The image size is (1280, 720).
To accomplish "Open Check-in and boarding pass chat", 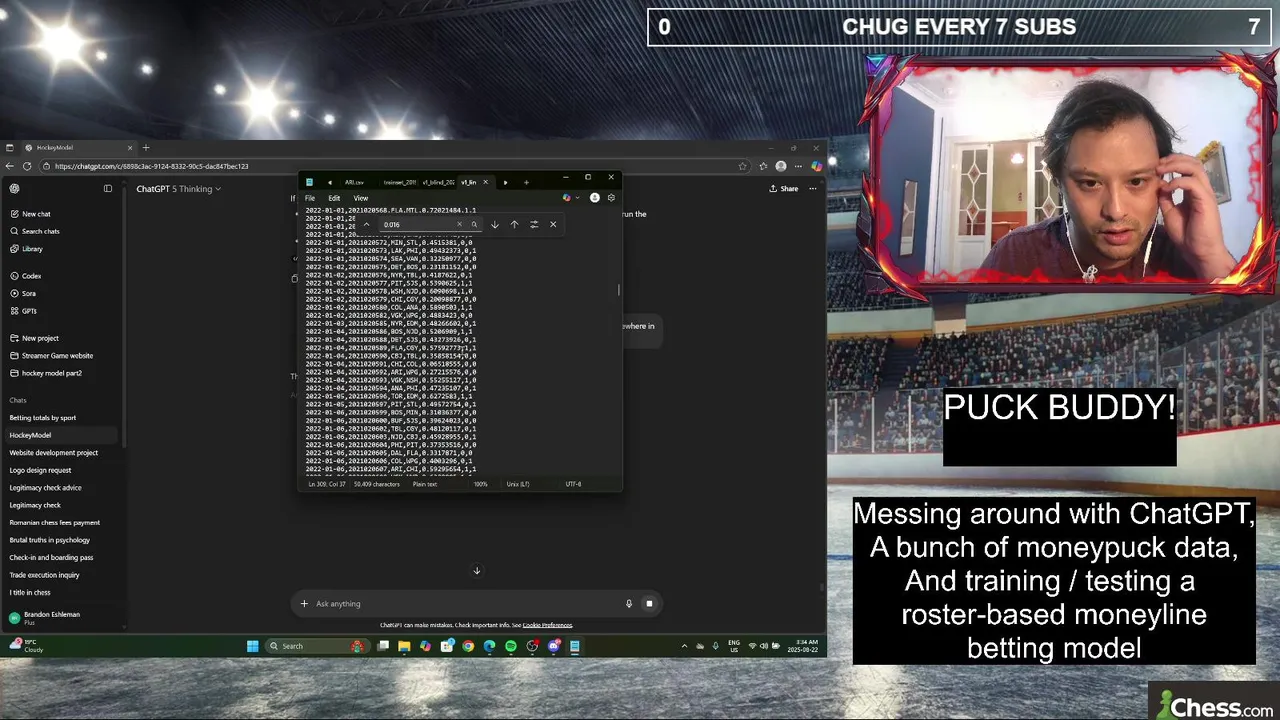I will click(51, 558).
